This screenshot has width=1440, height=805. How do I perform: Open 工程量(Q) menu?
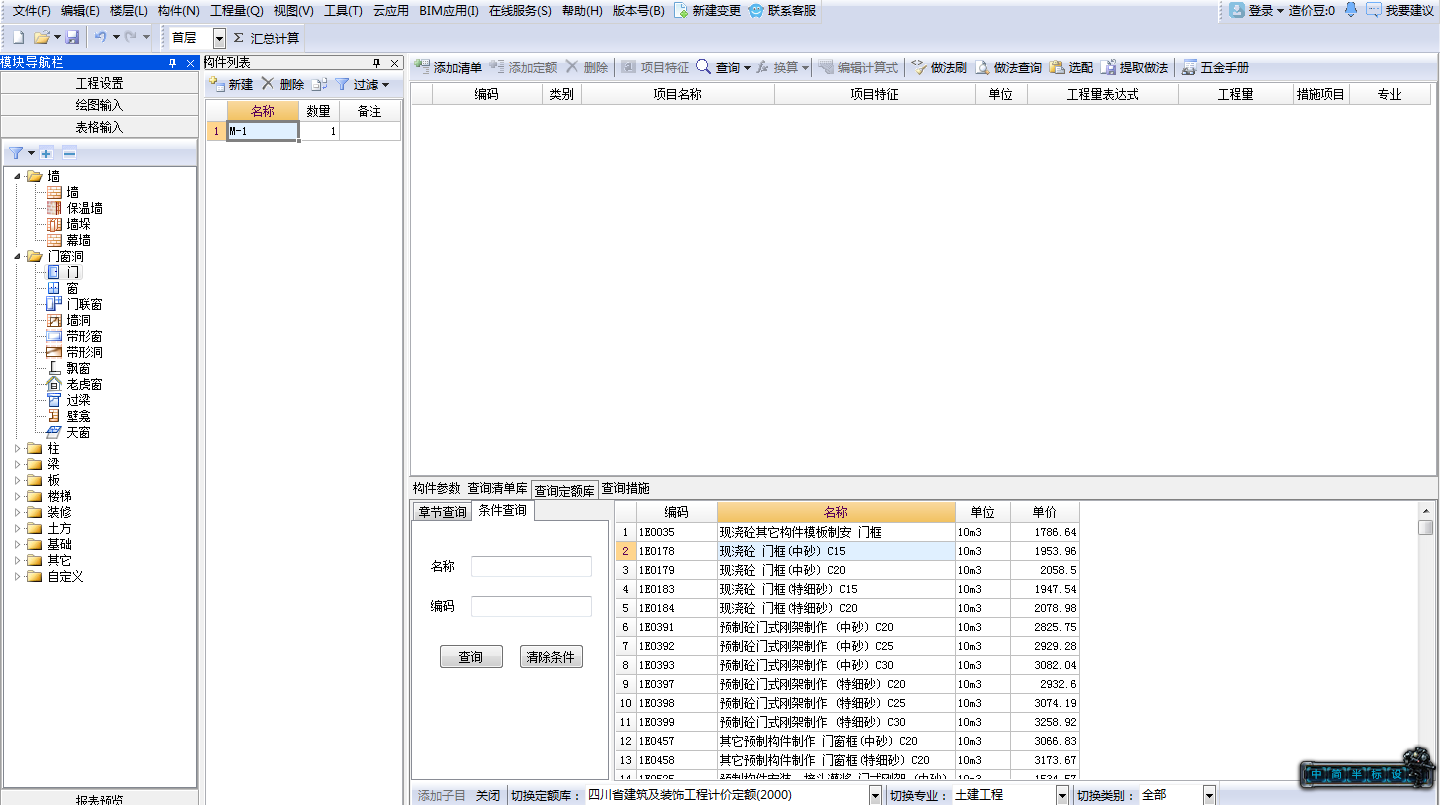237,10
